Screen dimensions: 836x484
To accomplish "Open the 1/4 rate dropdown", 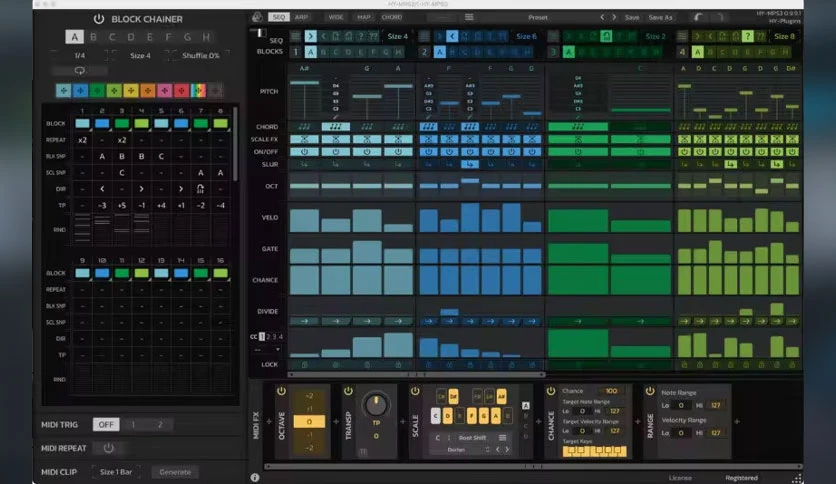I will (x=79, y=55).
